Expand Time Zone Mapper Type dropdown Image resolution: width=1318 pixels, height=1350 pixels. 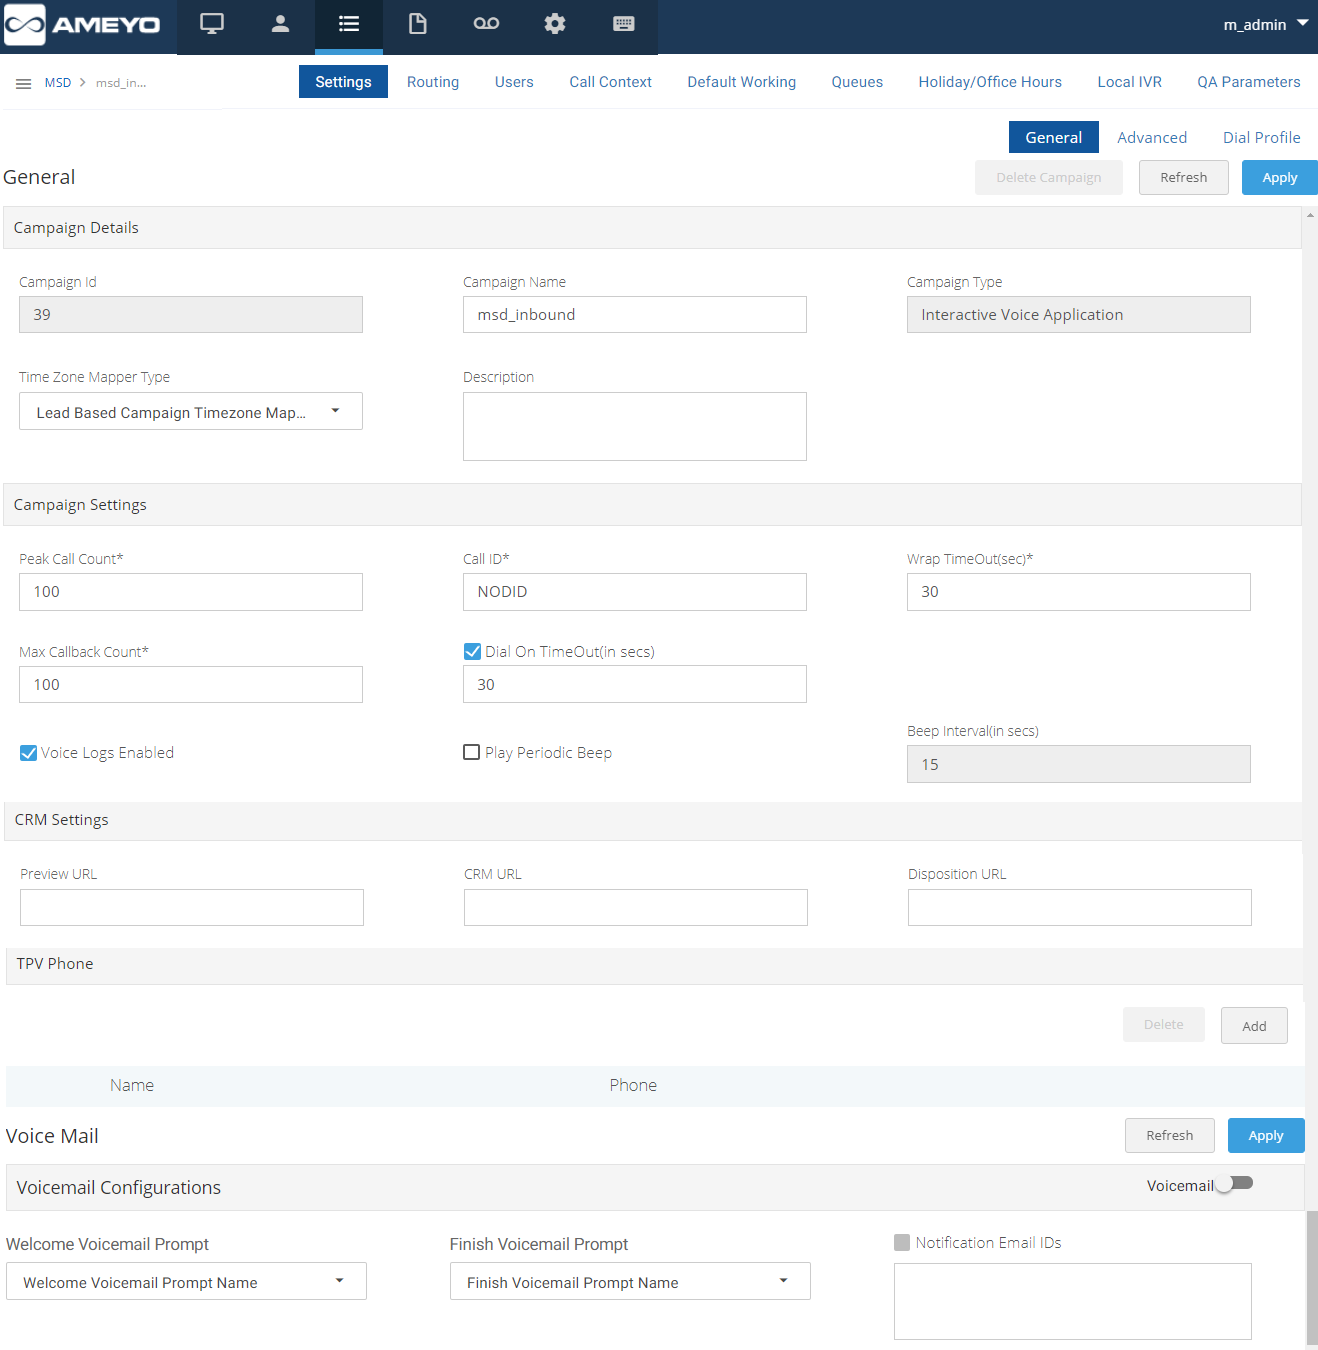click(x=190, y=412)
